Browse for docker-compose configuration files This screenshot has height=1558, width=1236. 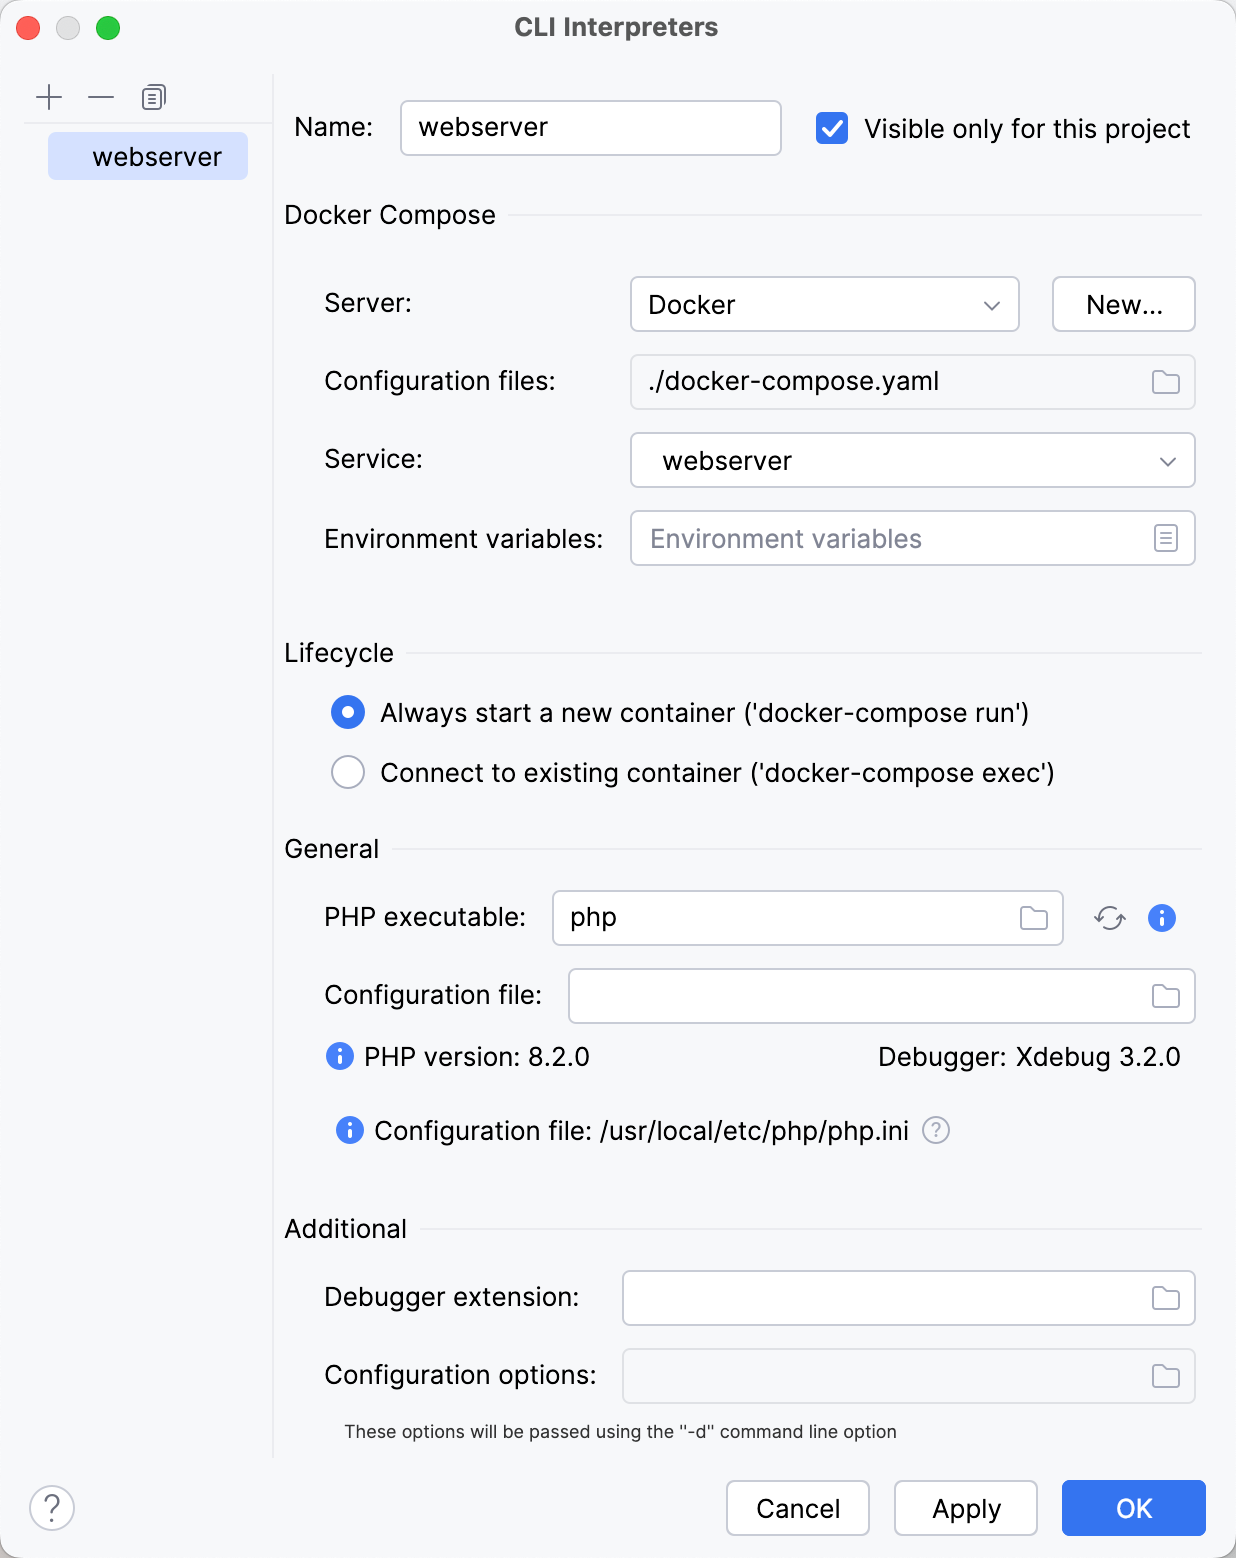(1165, 382)
